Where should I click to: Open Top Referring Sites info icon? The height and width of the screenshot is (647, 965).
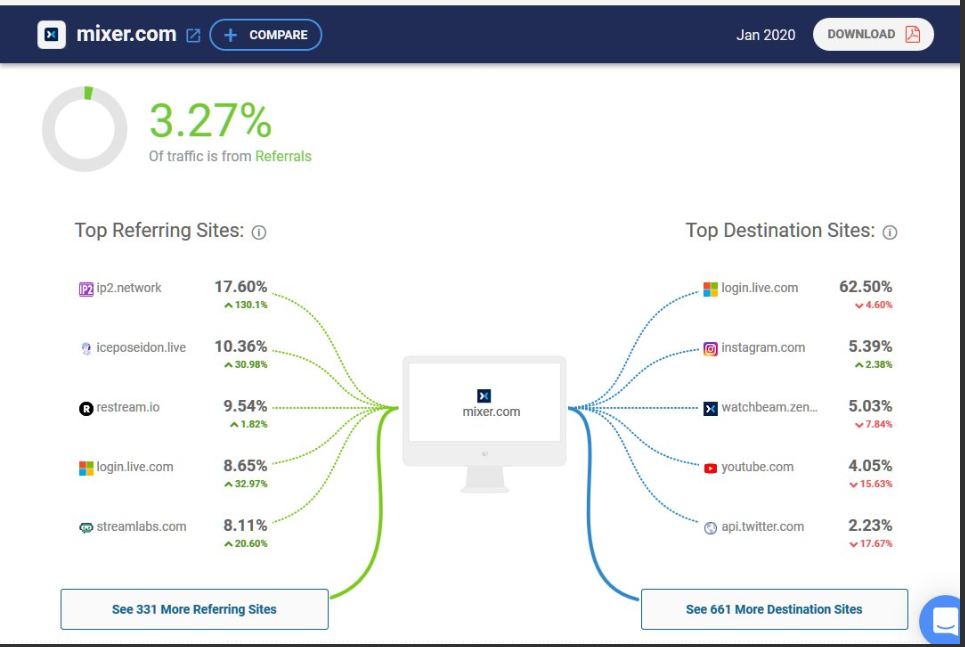[259, 233]
